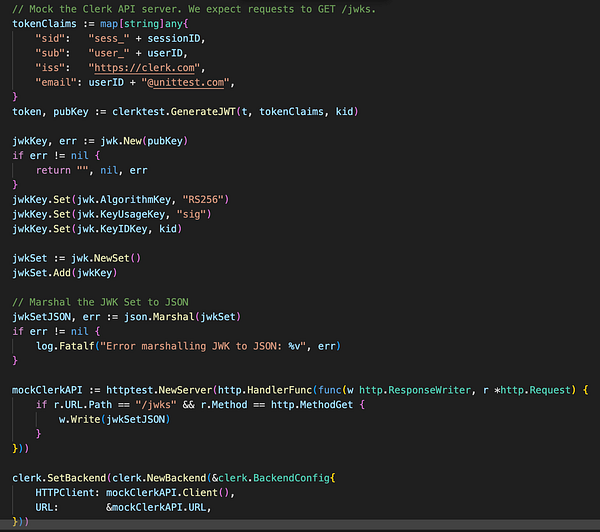Click sessionID identifier

click(x=174, y=38)
